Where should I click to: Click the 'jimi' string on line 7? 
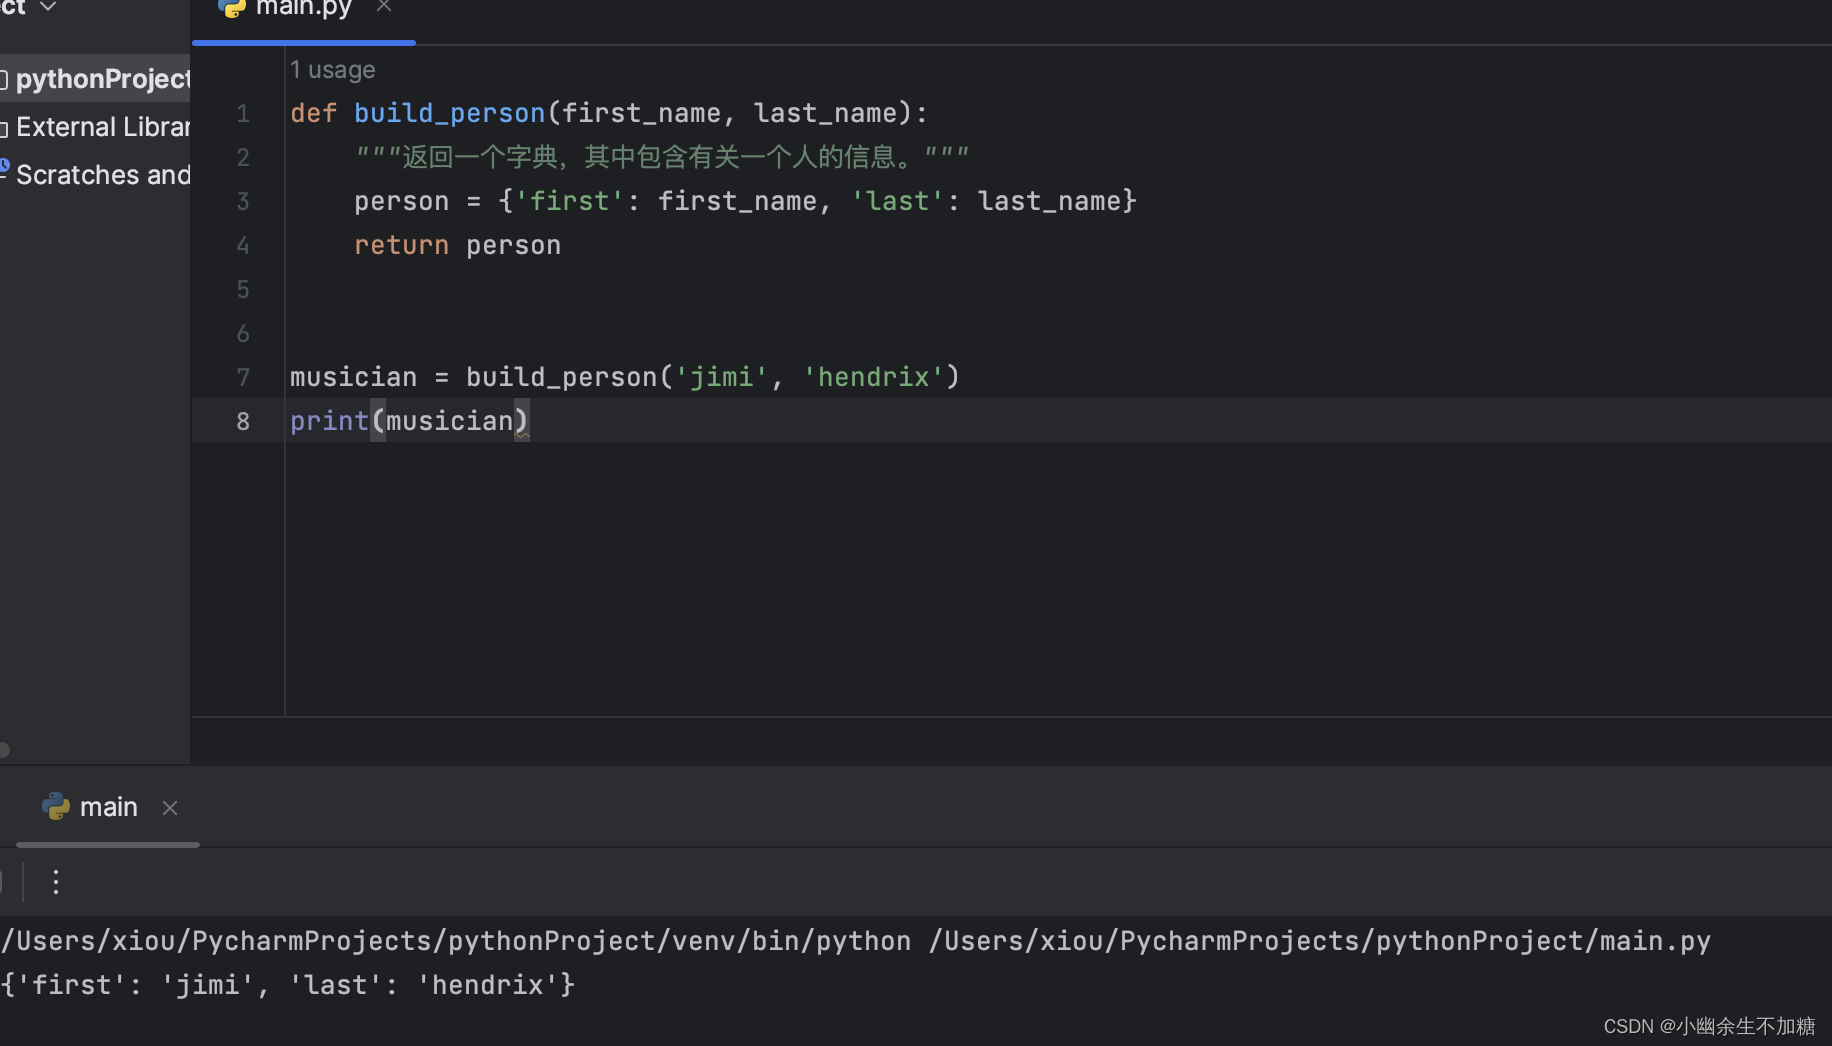721,377
